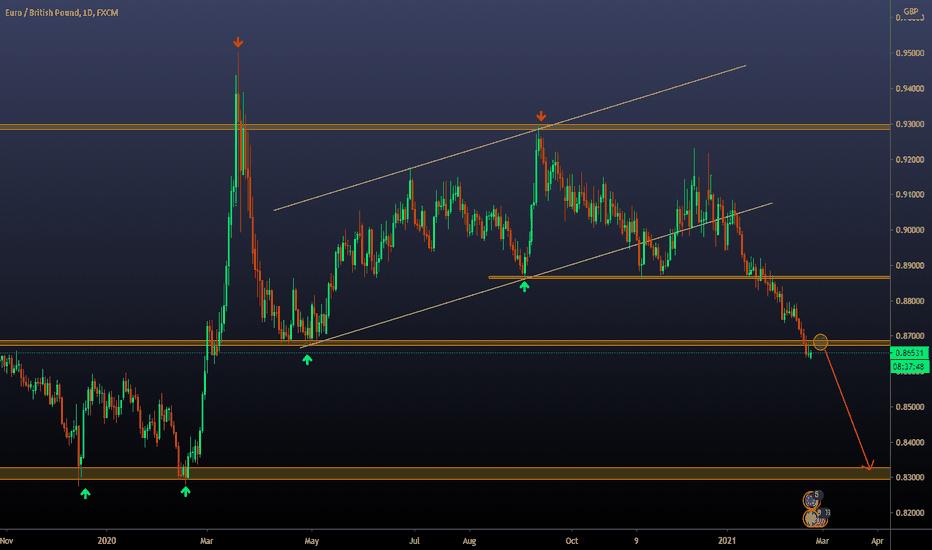The height and width of the screenshot is (550, 932).
Task: Open the upper event icon with badge 5
Action: (812, 499)
